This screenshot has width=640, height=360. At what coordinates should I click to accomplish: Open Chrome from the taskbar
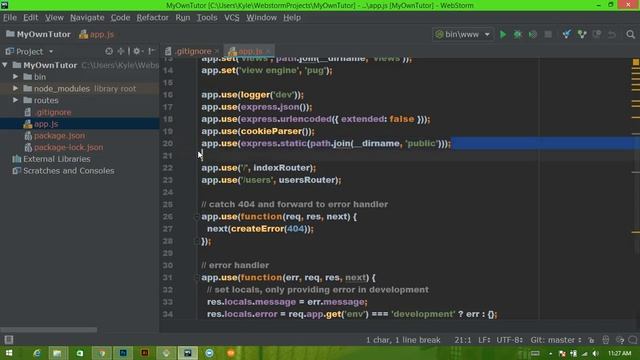[x=102, y=353]
